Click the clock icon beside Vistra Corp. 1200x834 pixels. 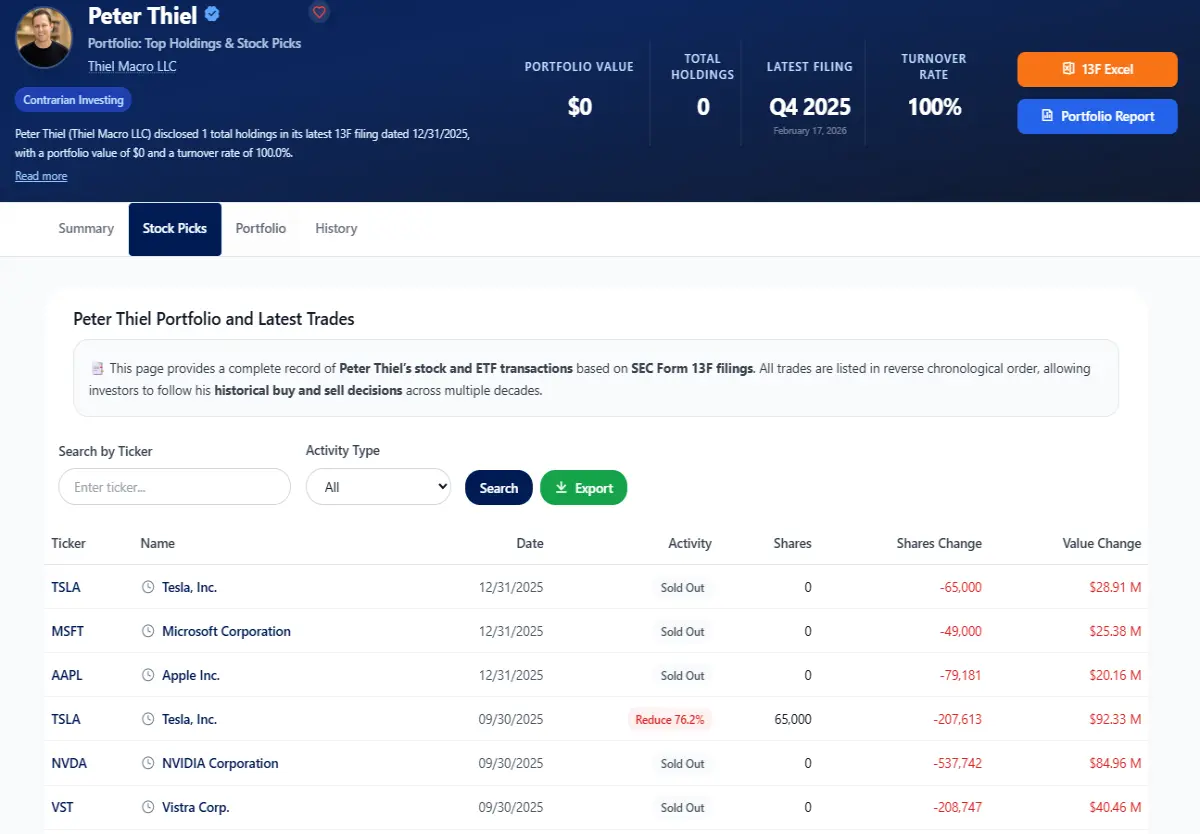click(149, 807)
